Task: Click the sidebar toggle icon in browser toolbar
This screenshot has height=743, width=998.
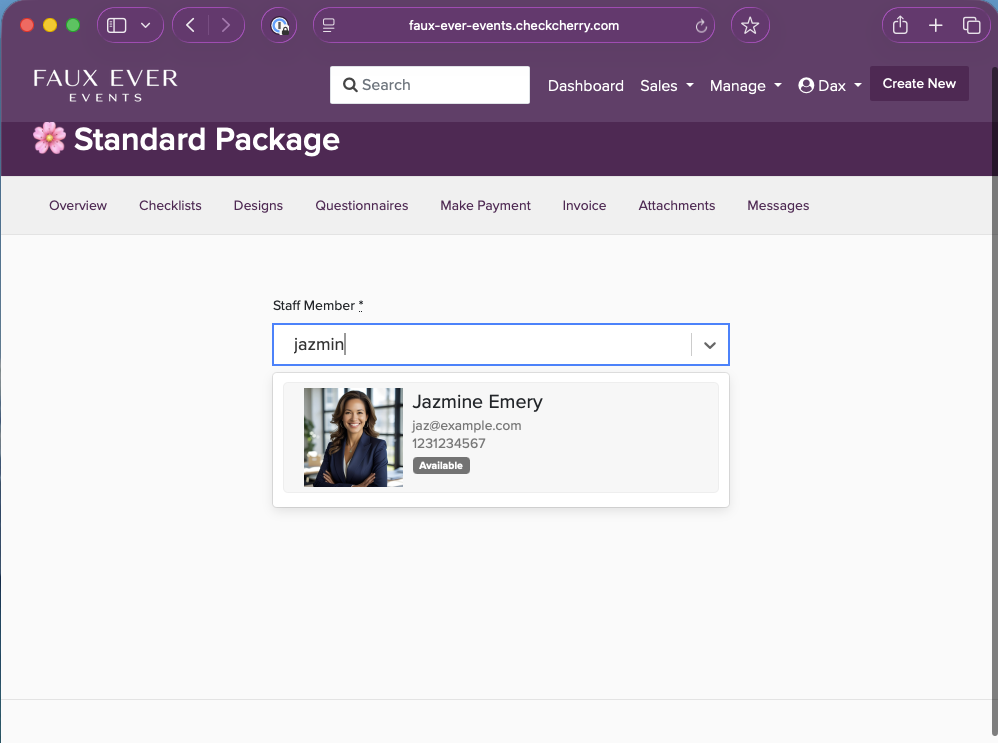Action: (x=117, y=25)
